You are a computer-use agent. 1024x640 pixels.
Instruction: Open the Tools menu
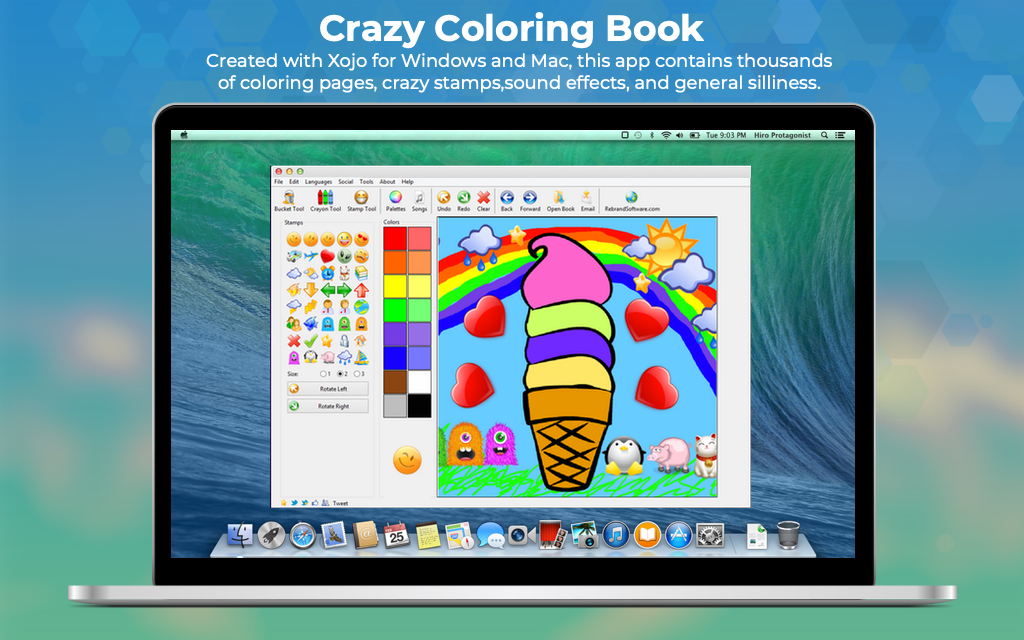tap(366, 182)
